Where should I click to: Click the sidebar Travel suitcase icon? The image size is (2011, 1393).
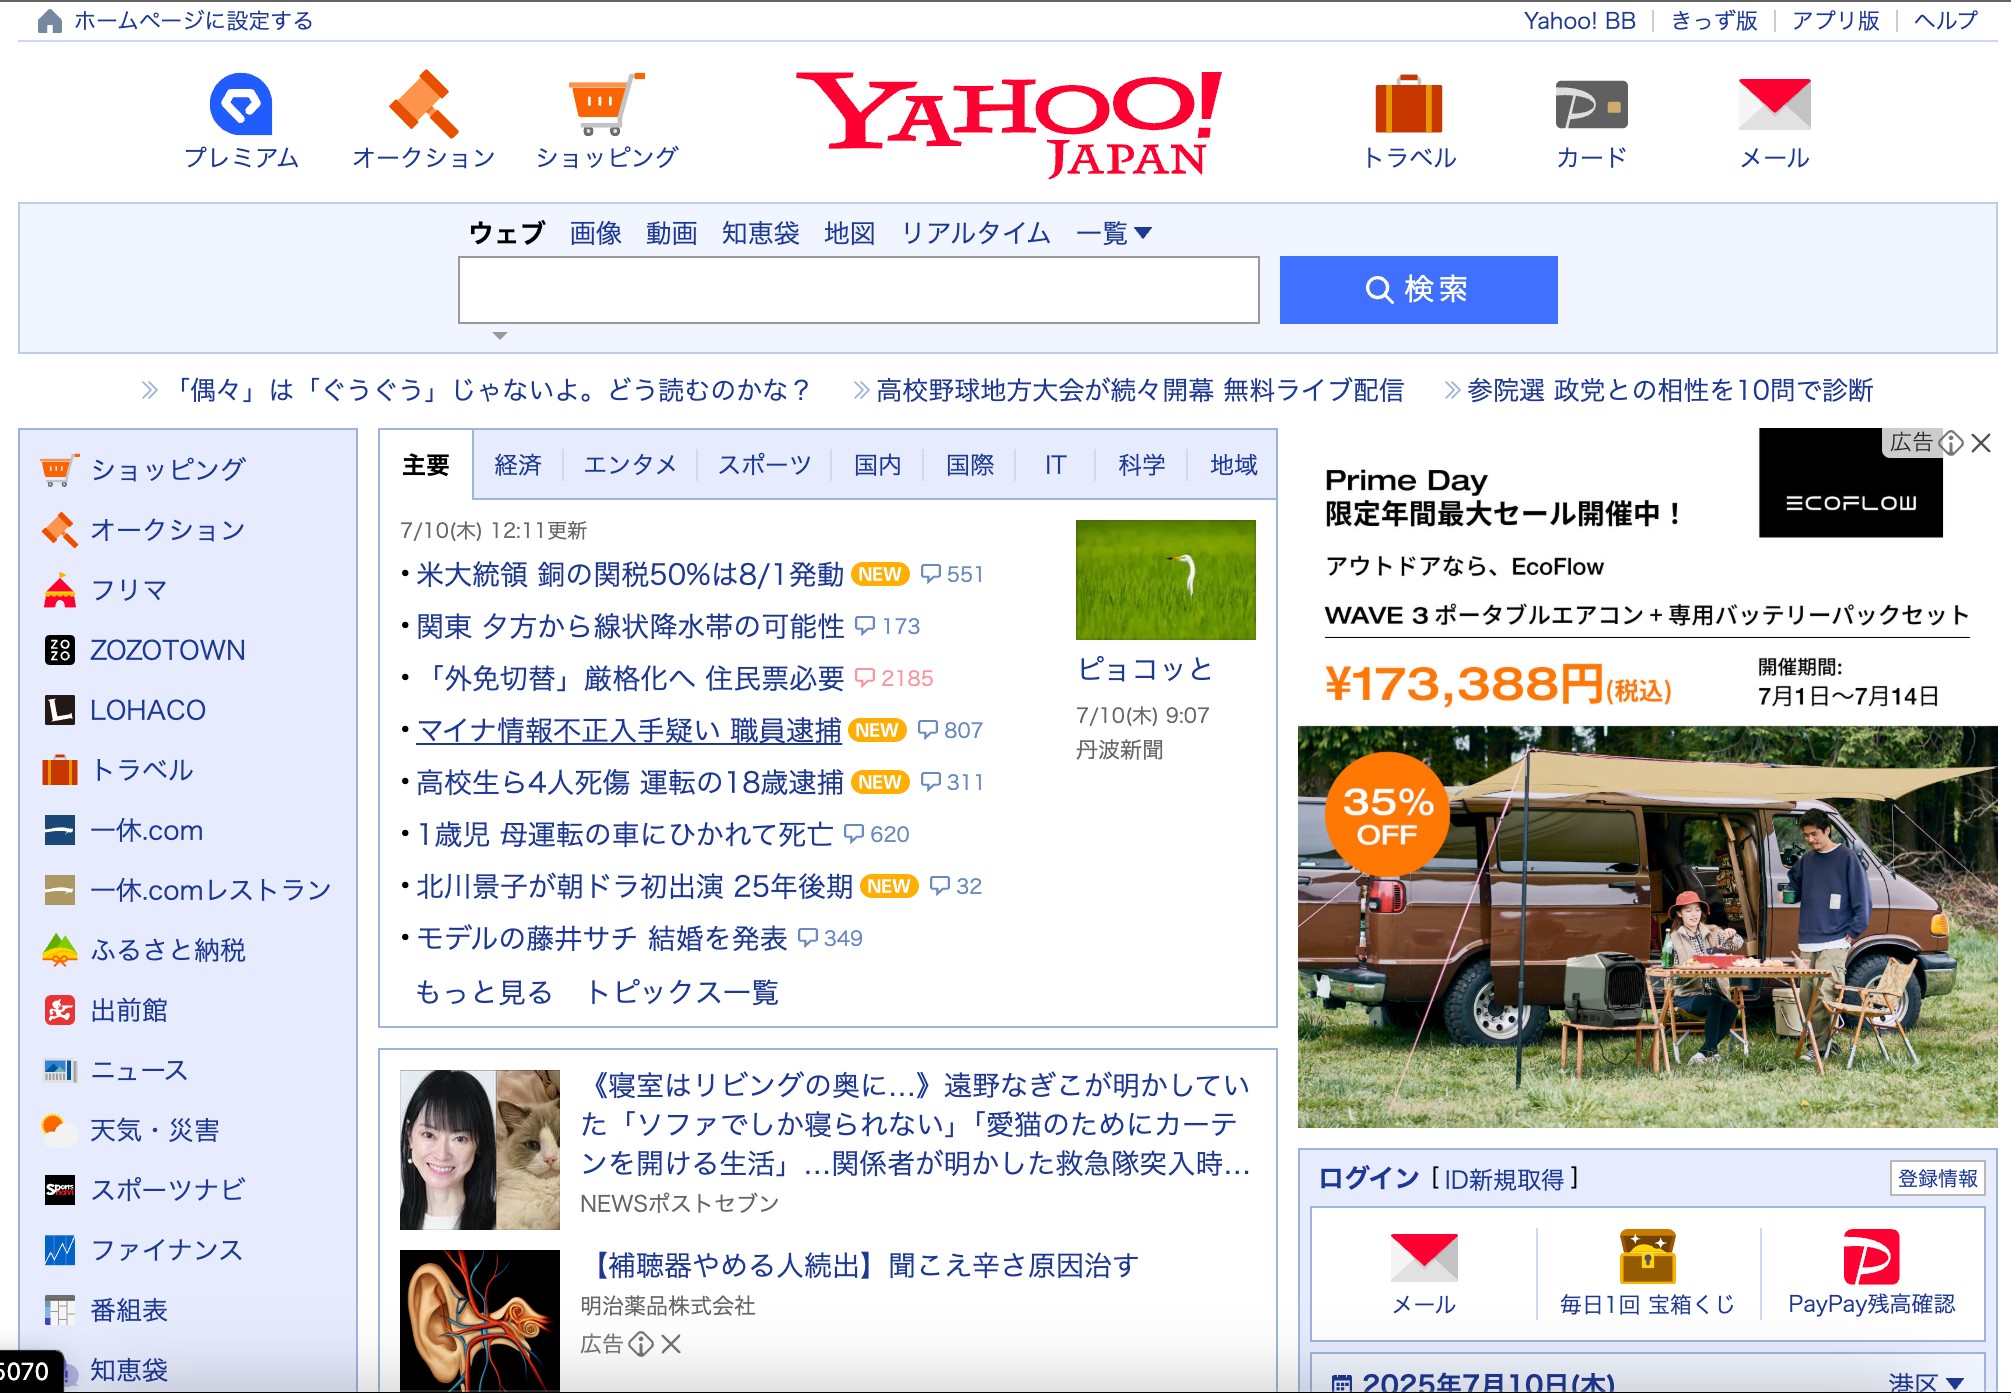[60, 770]
